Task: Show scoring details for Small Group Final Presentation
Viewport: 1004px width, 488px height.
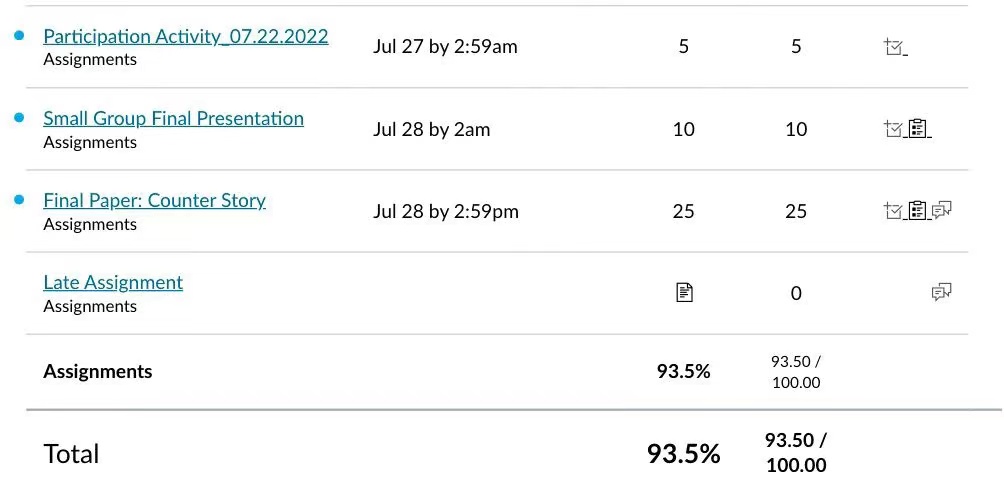Action: click(x=893, y=129)
